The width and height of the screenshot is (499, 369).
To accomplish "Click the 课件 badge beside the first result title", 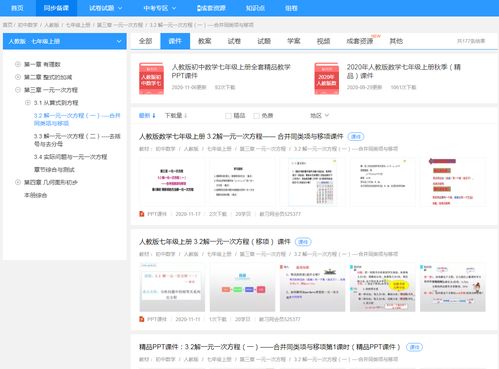I will coord(356,136).
